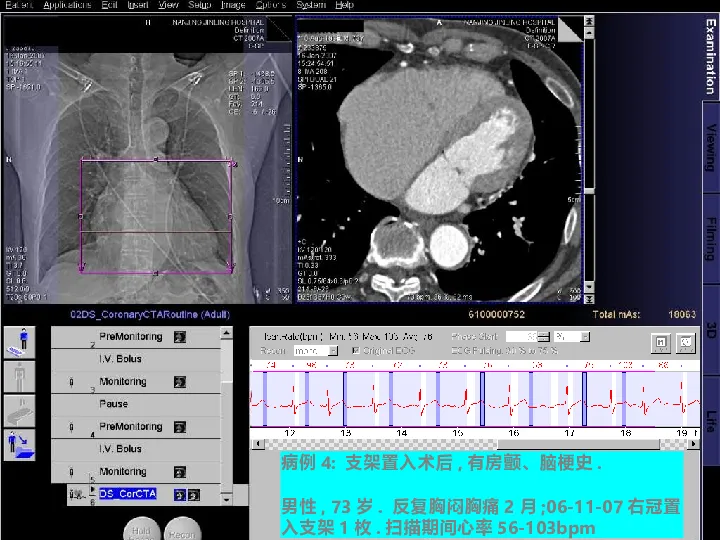Viewport: 720px width, 540px height.
Task: Click ECG scrollbar left arrow
Action: 258,444
